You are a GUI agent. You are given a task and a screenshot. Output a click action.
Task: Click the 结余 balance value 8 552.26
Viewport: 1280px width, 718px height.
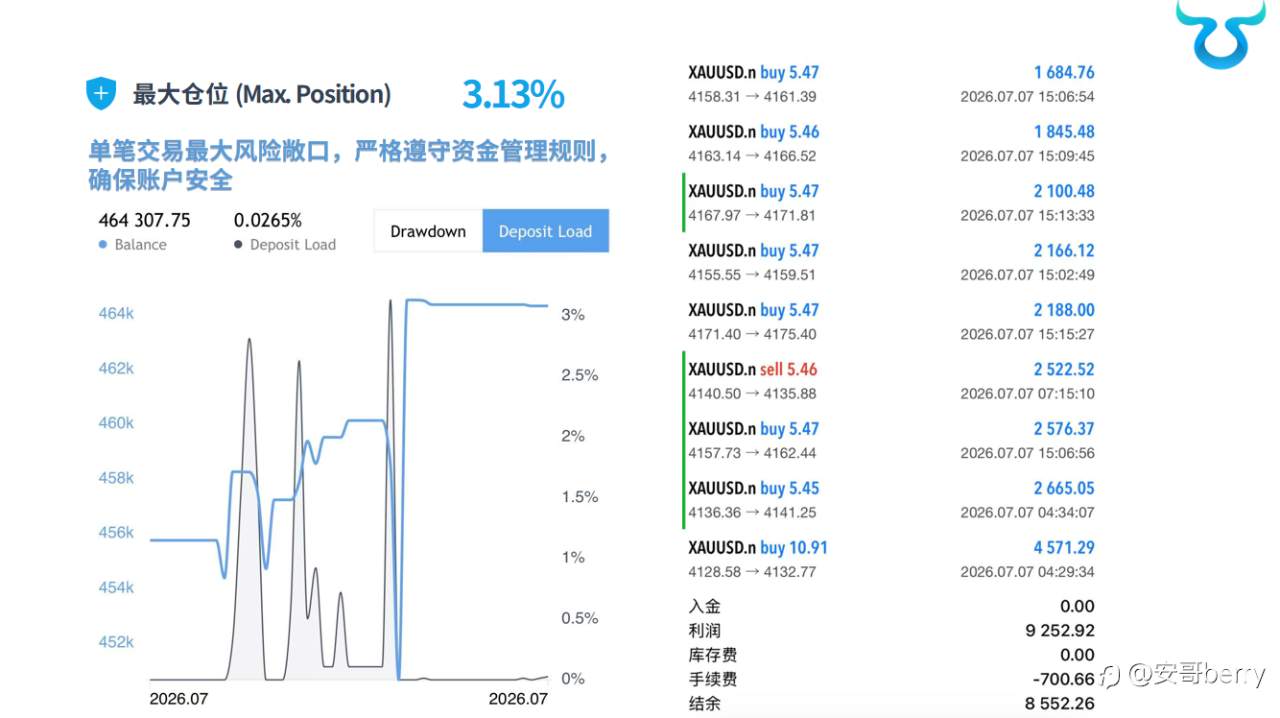coord(1060,704)
